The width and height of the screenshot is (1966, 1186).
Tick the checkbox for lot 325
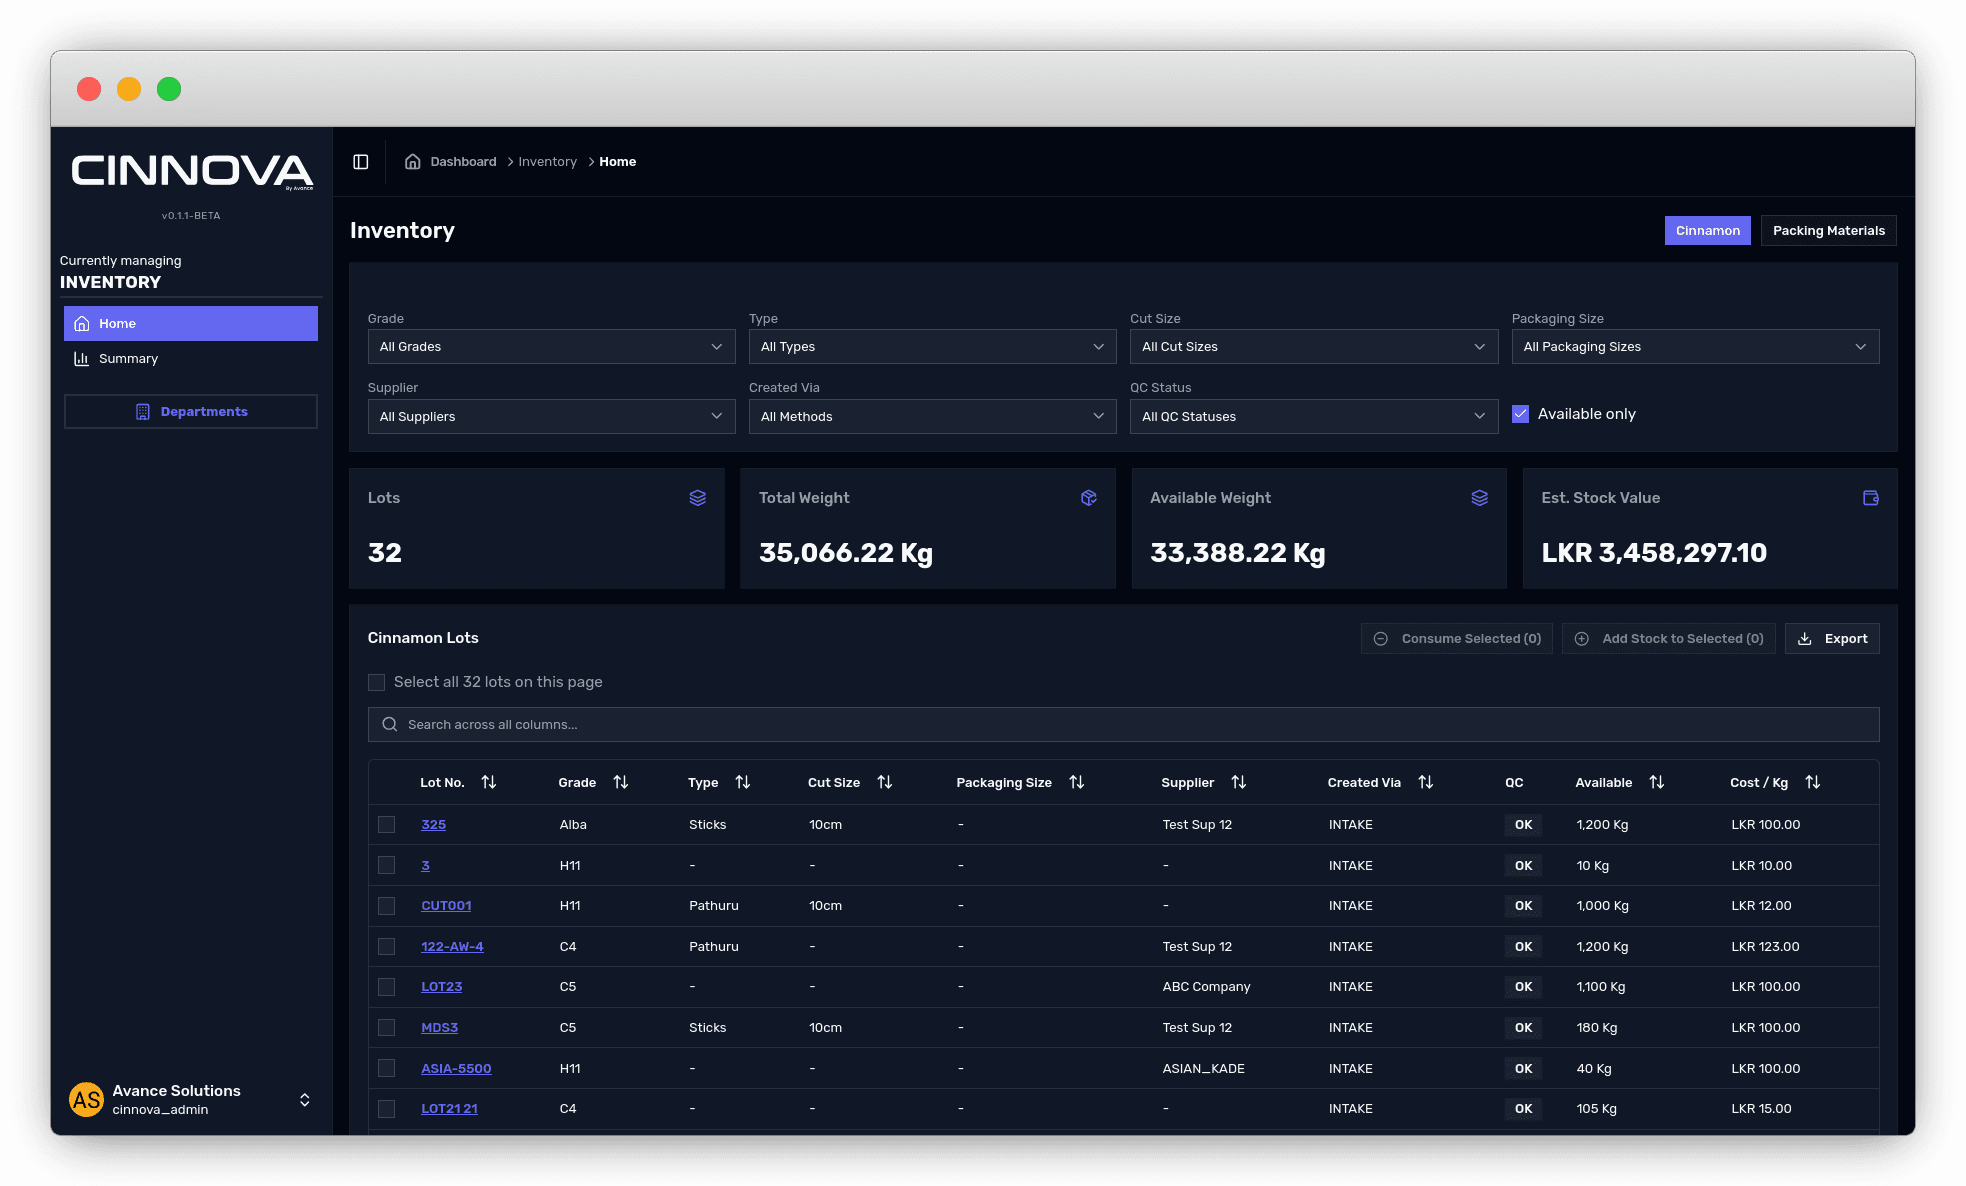pos(387,825)
